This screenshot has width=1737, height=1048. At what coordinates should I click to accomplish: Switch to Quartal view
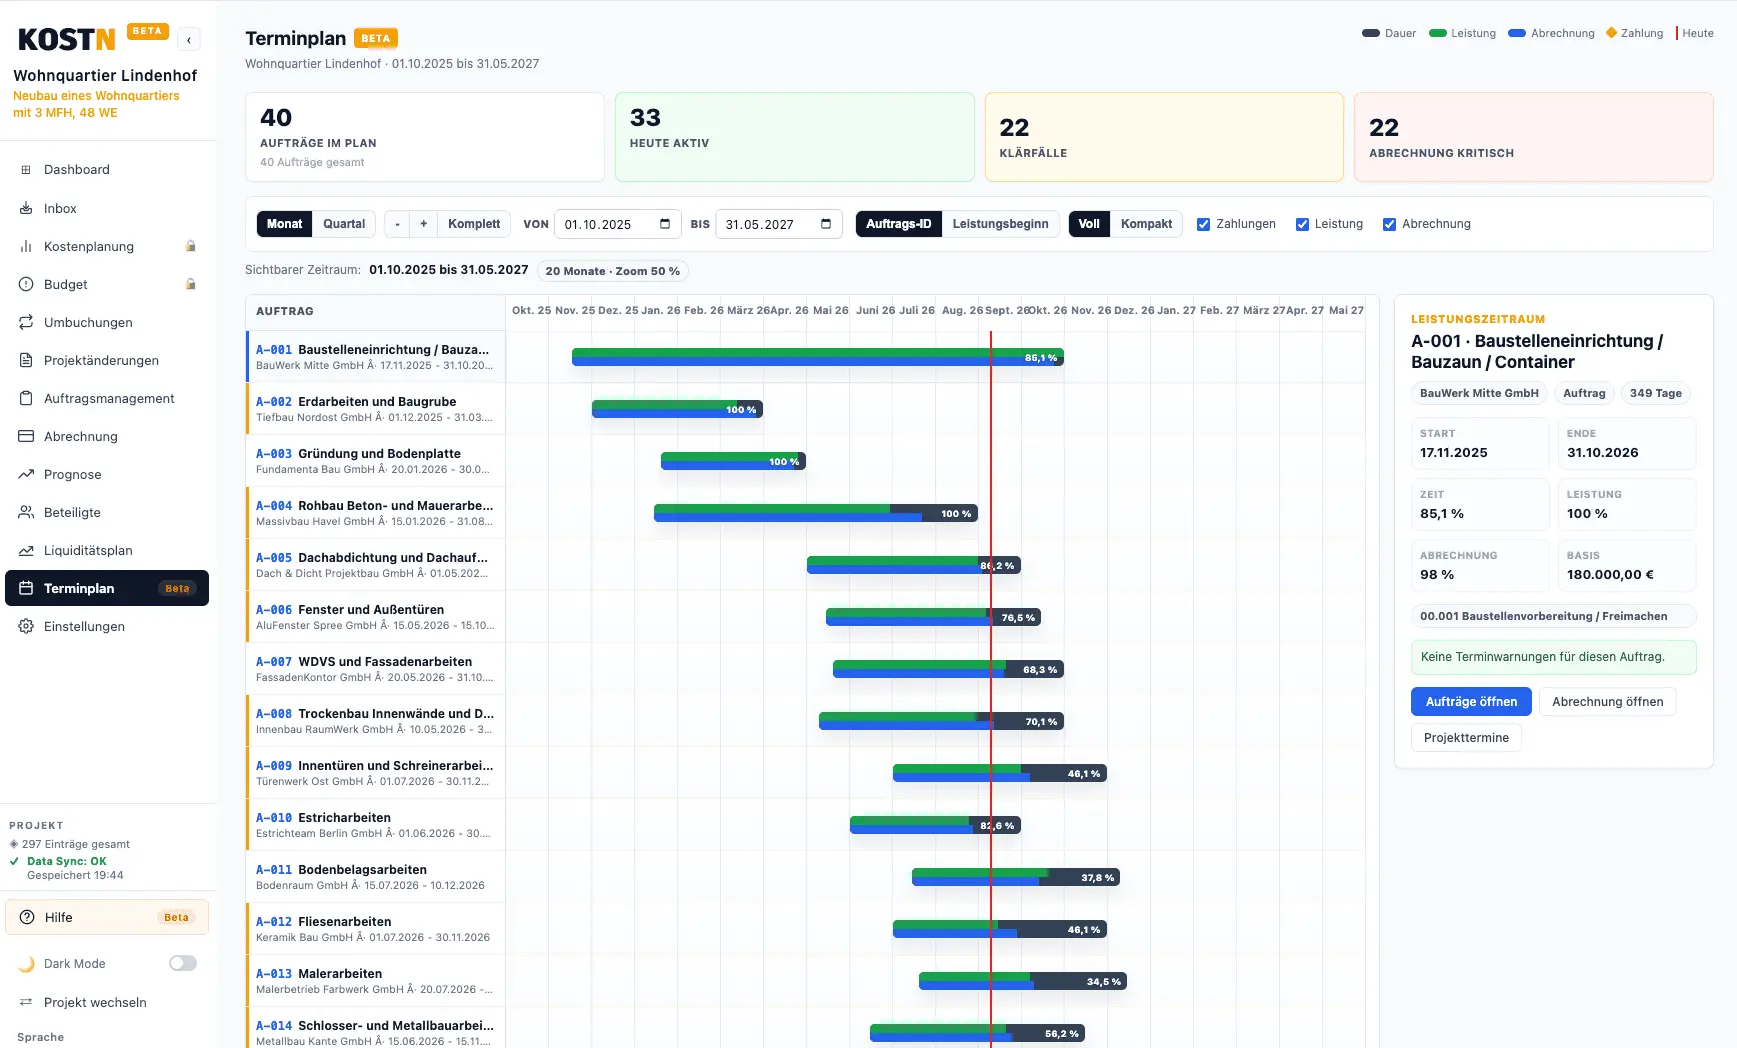344,224
